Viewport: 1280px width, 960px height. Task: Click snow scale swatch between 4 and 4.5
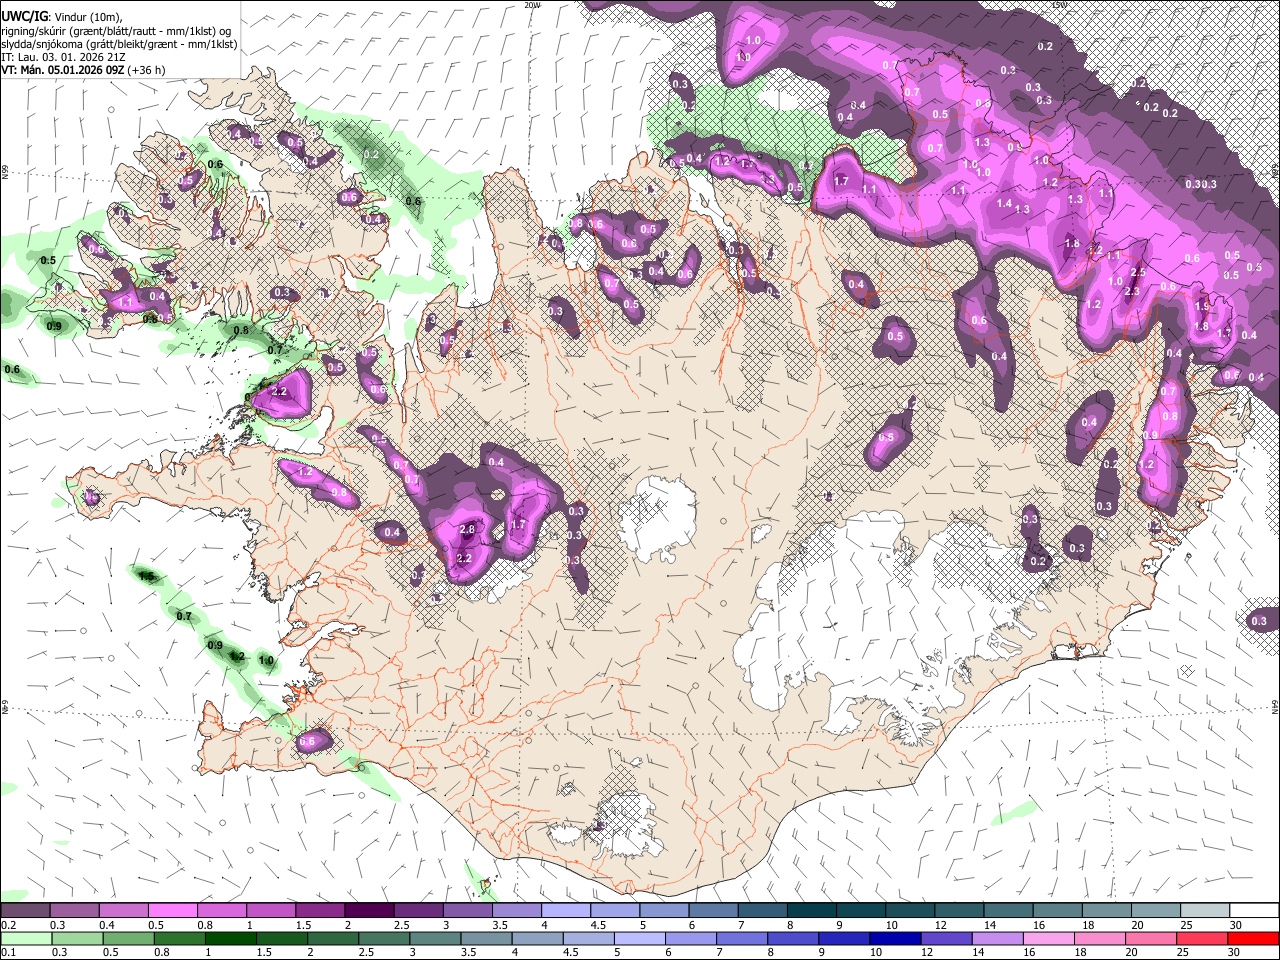pos(565,911)
